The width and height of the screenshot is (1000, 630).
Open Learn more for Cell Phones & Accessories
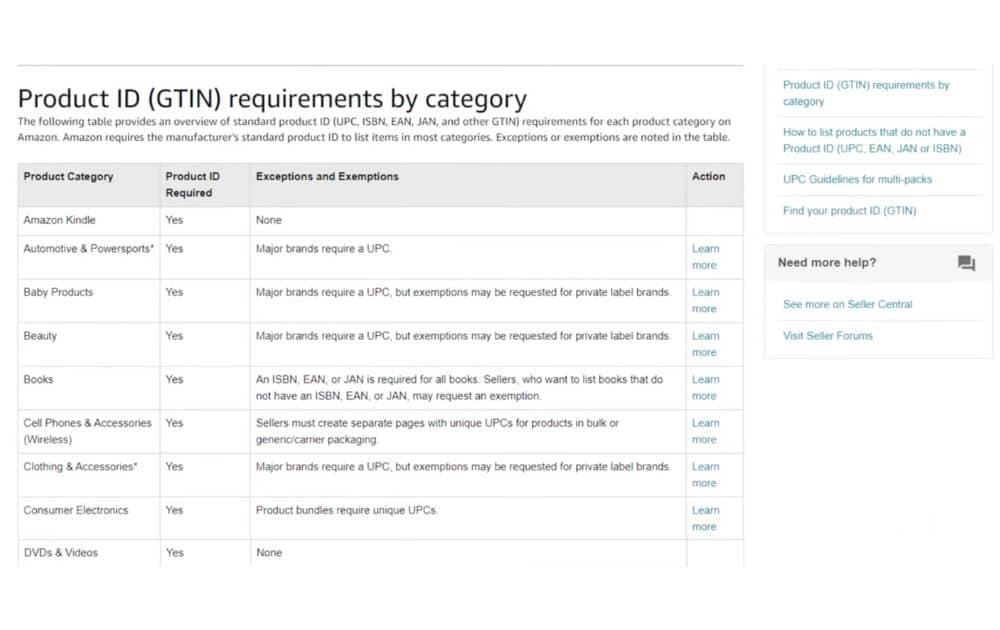(x=705, y=431)
